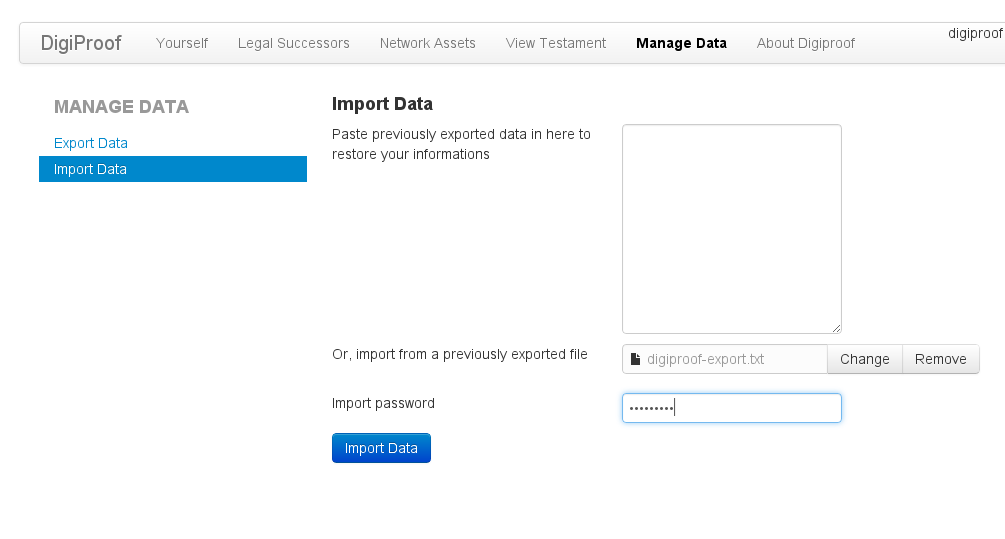Remove the selected export file

coord(940,359)
